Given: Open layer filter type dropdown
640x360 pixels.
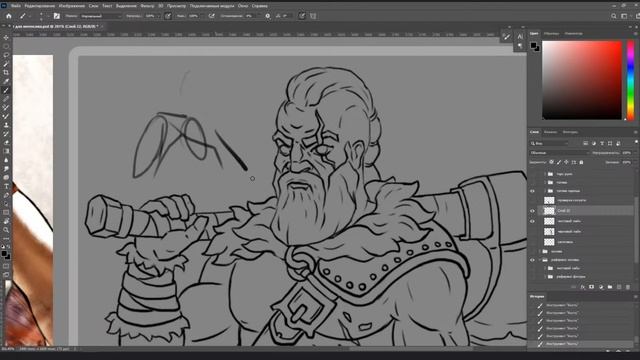Looking at the screenshot, I should tap(549, 143).
